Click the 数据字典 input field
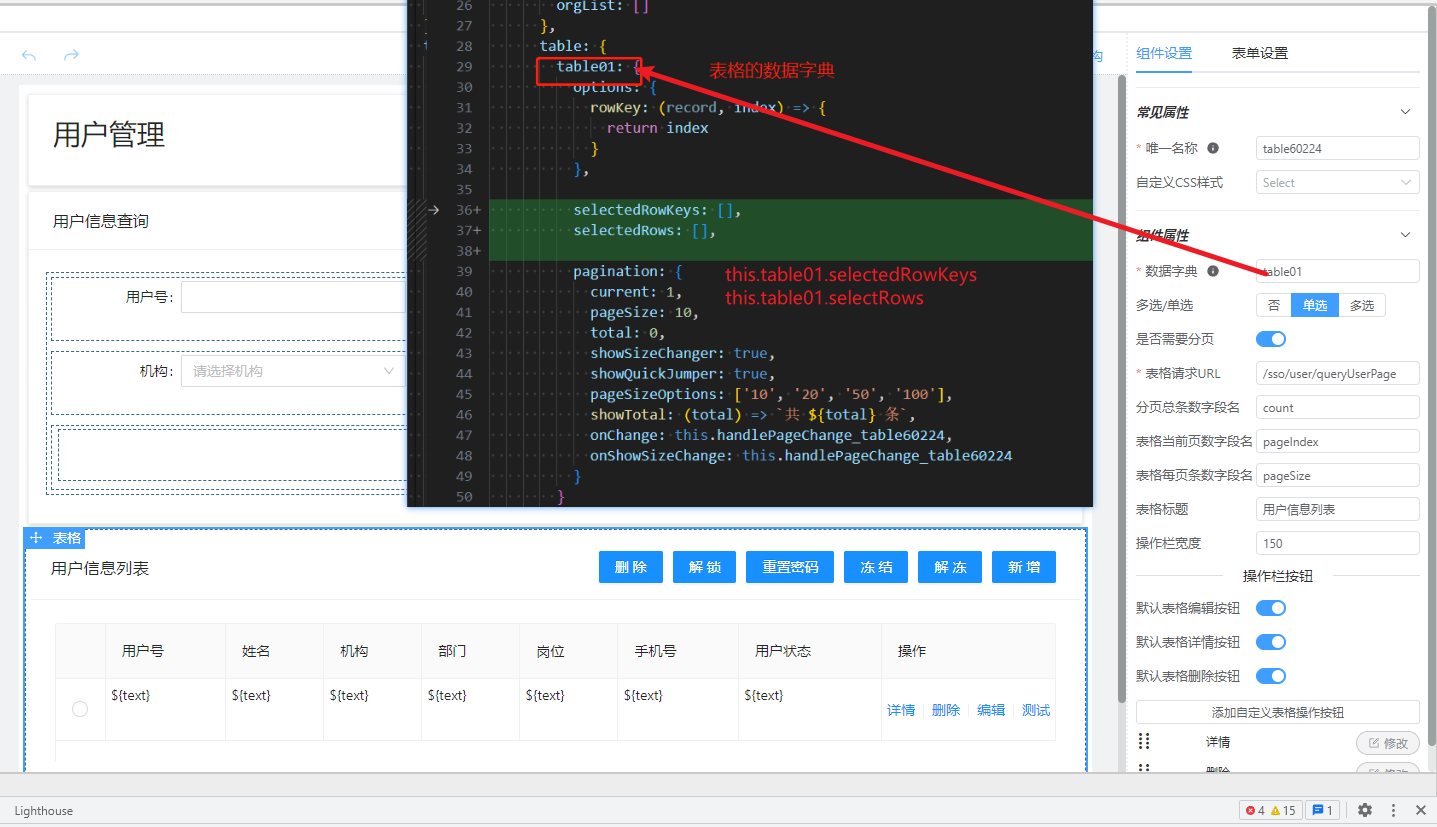This screenshot has height=827, width=1437. point(1338,271)
